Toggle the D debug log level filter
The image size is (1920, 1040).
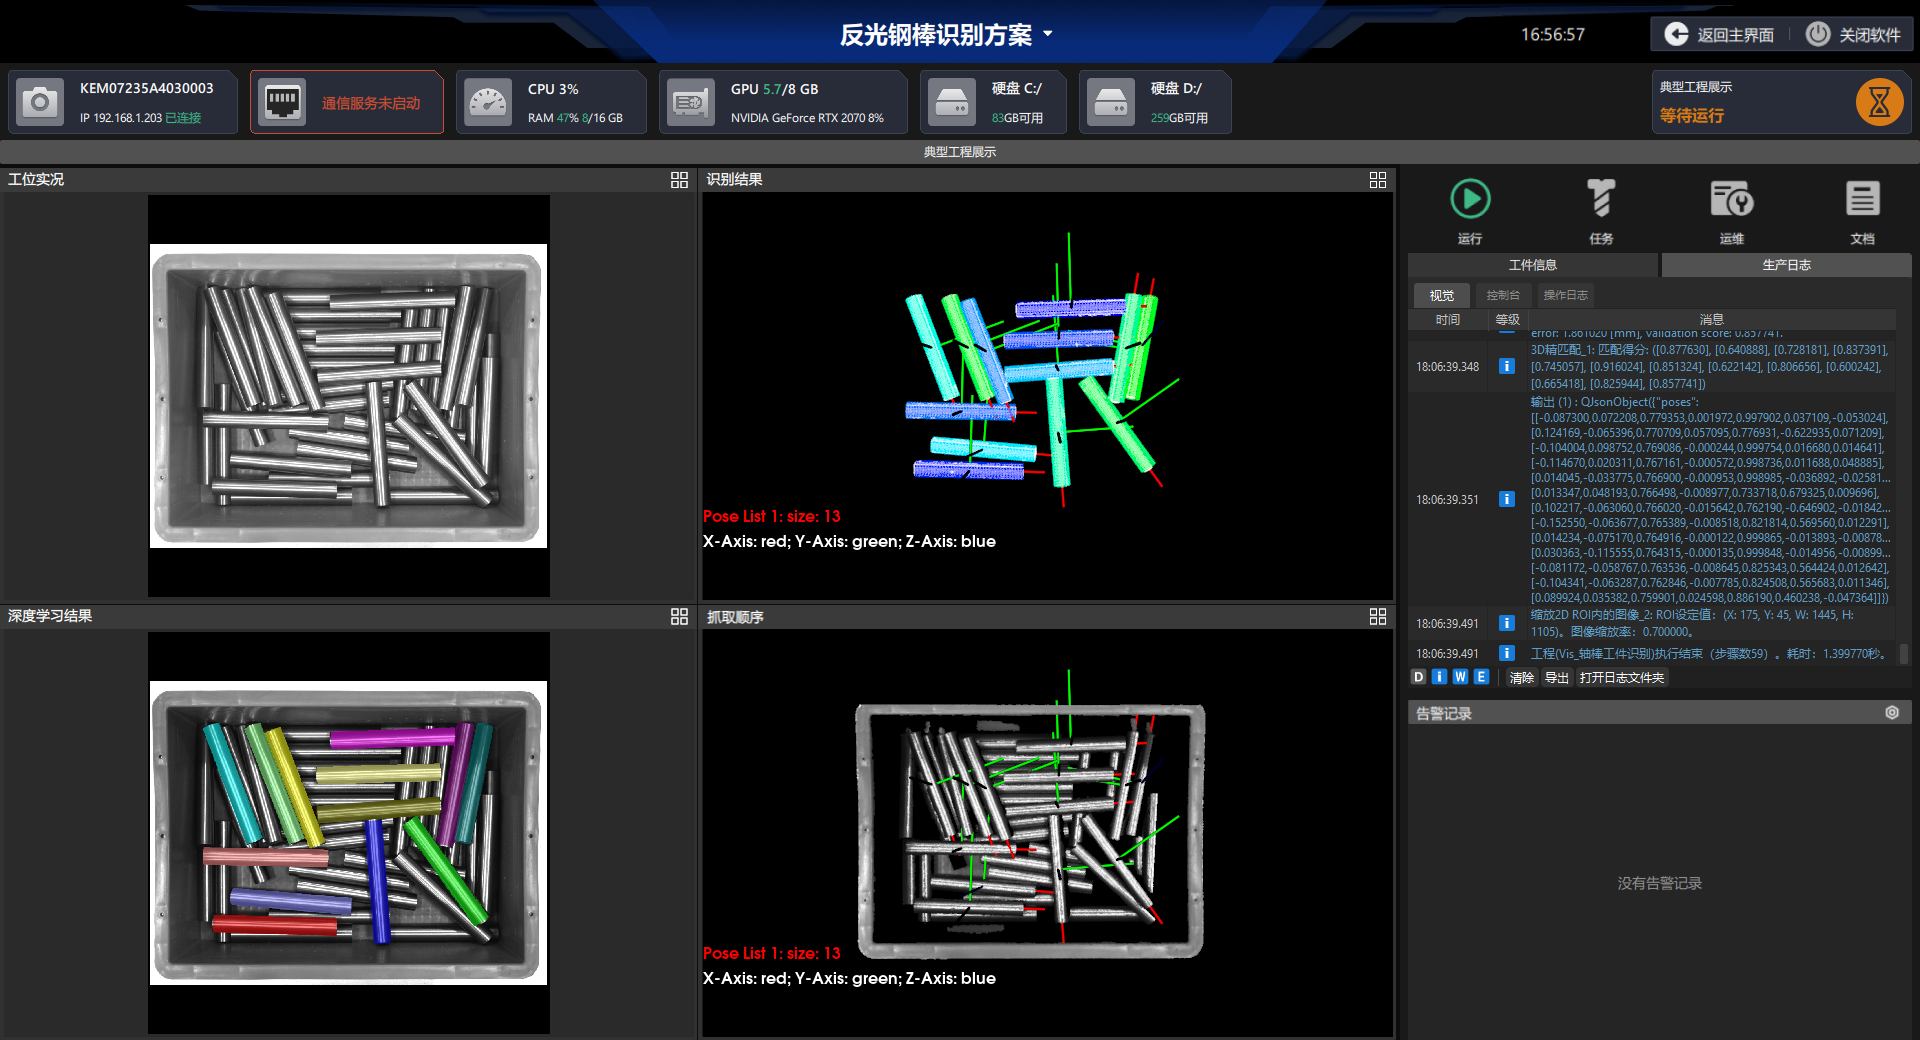[x=1418, y=677]
